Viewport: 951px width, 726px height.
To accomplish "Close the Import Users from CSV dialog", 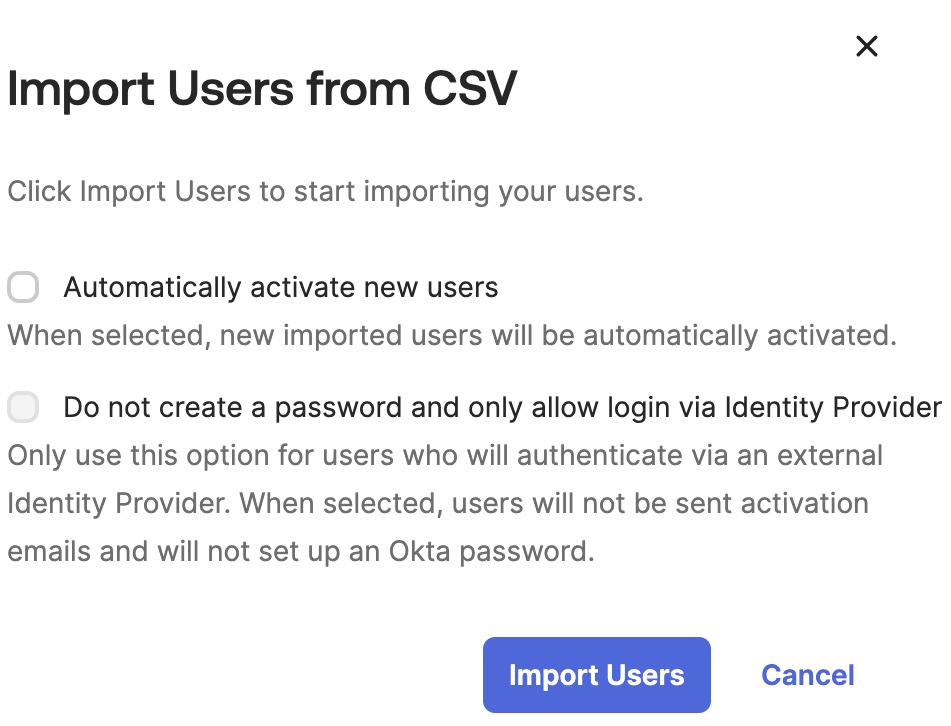I will tap(866, 46).
